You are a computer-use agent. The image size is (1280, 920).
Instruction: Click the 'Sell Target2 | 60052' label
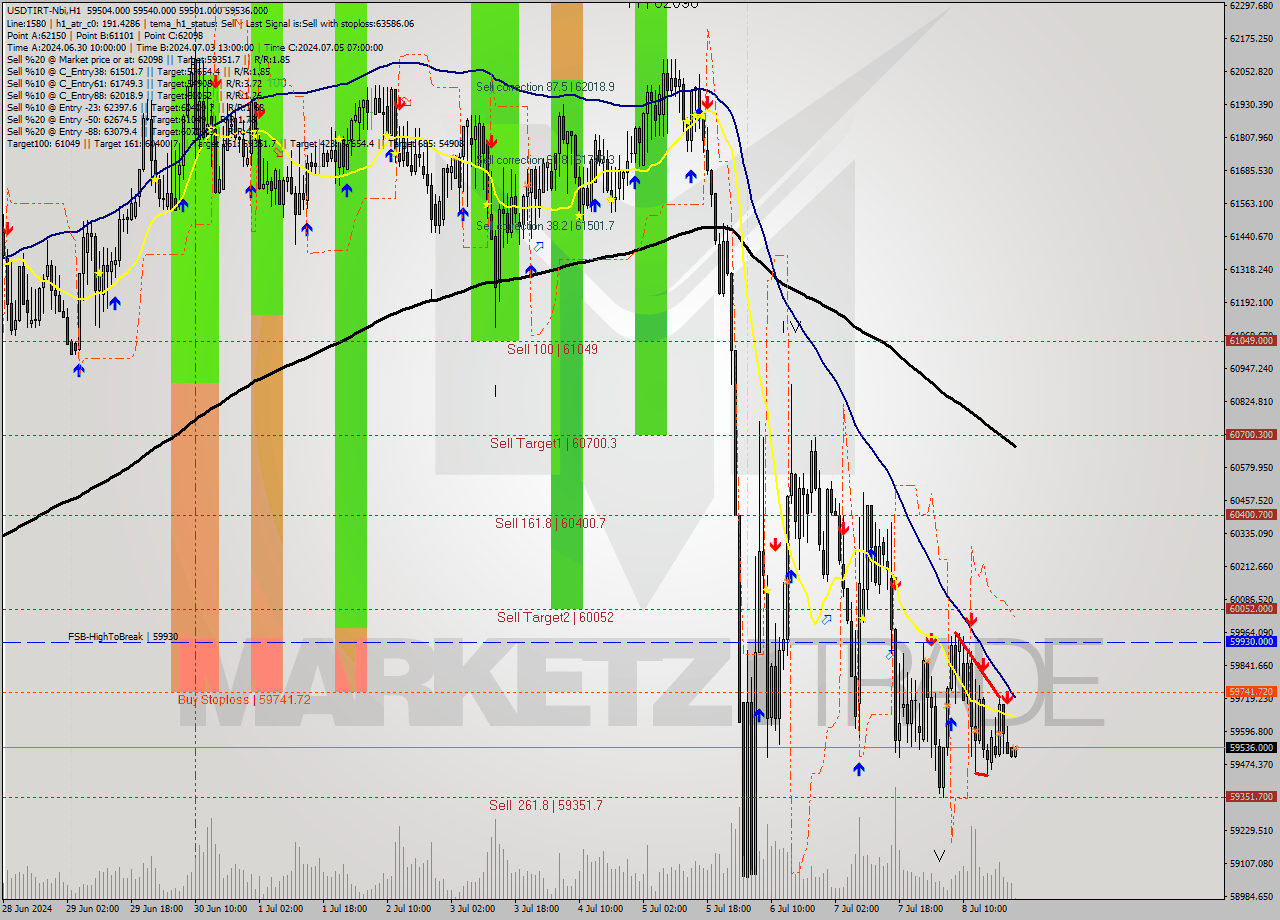(x=555, y=617)
